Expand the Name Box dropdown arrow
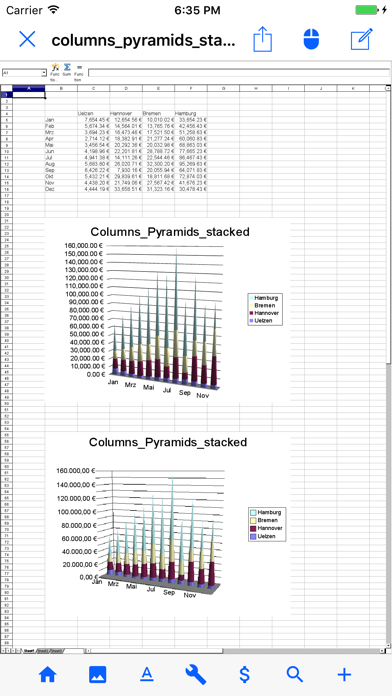Screen dimensions: 392x696 [x=44, y=73]
